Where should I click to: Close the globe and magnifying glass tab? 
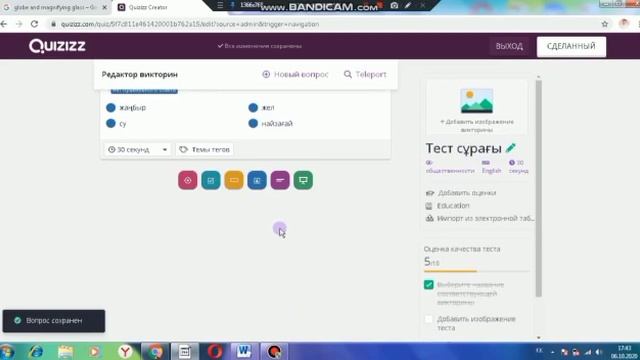pyautogui.click(x=104, y=7)
